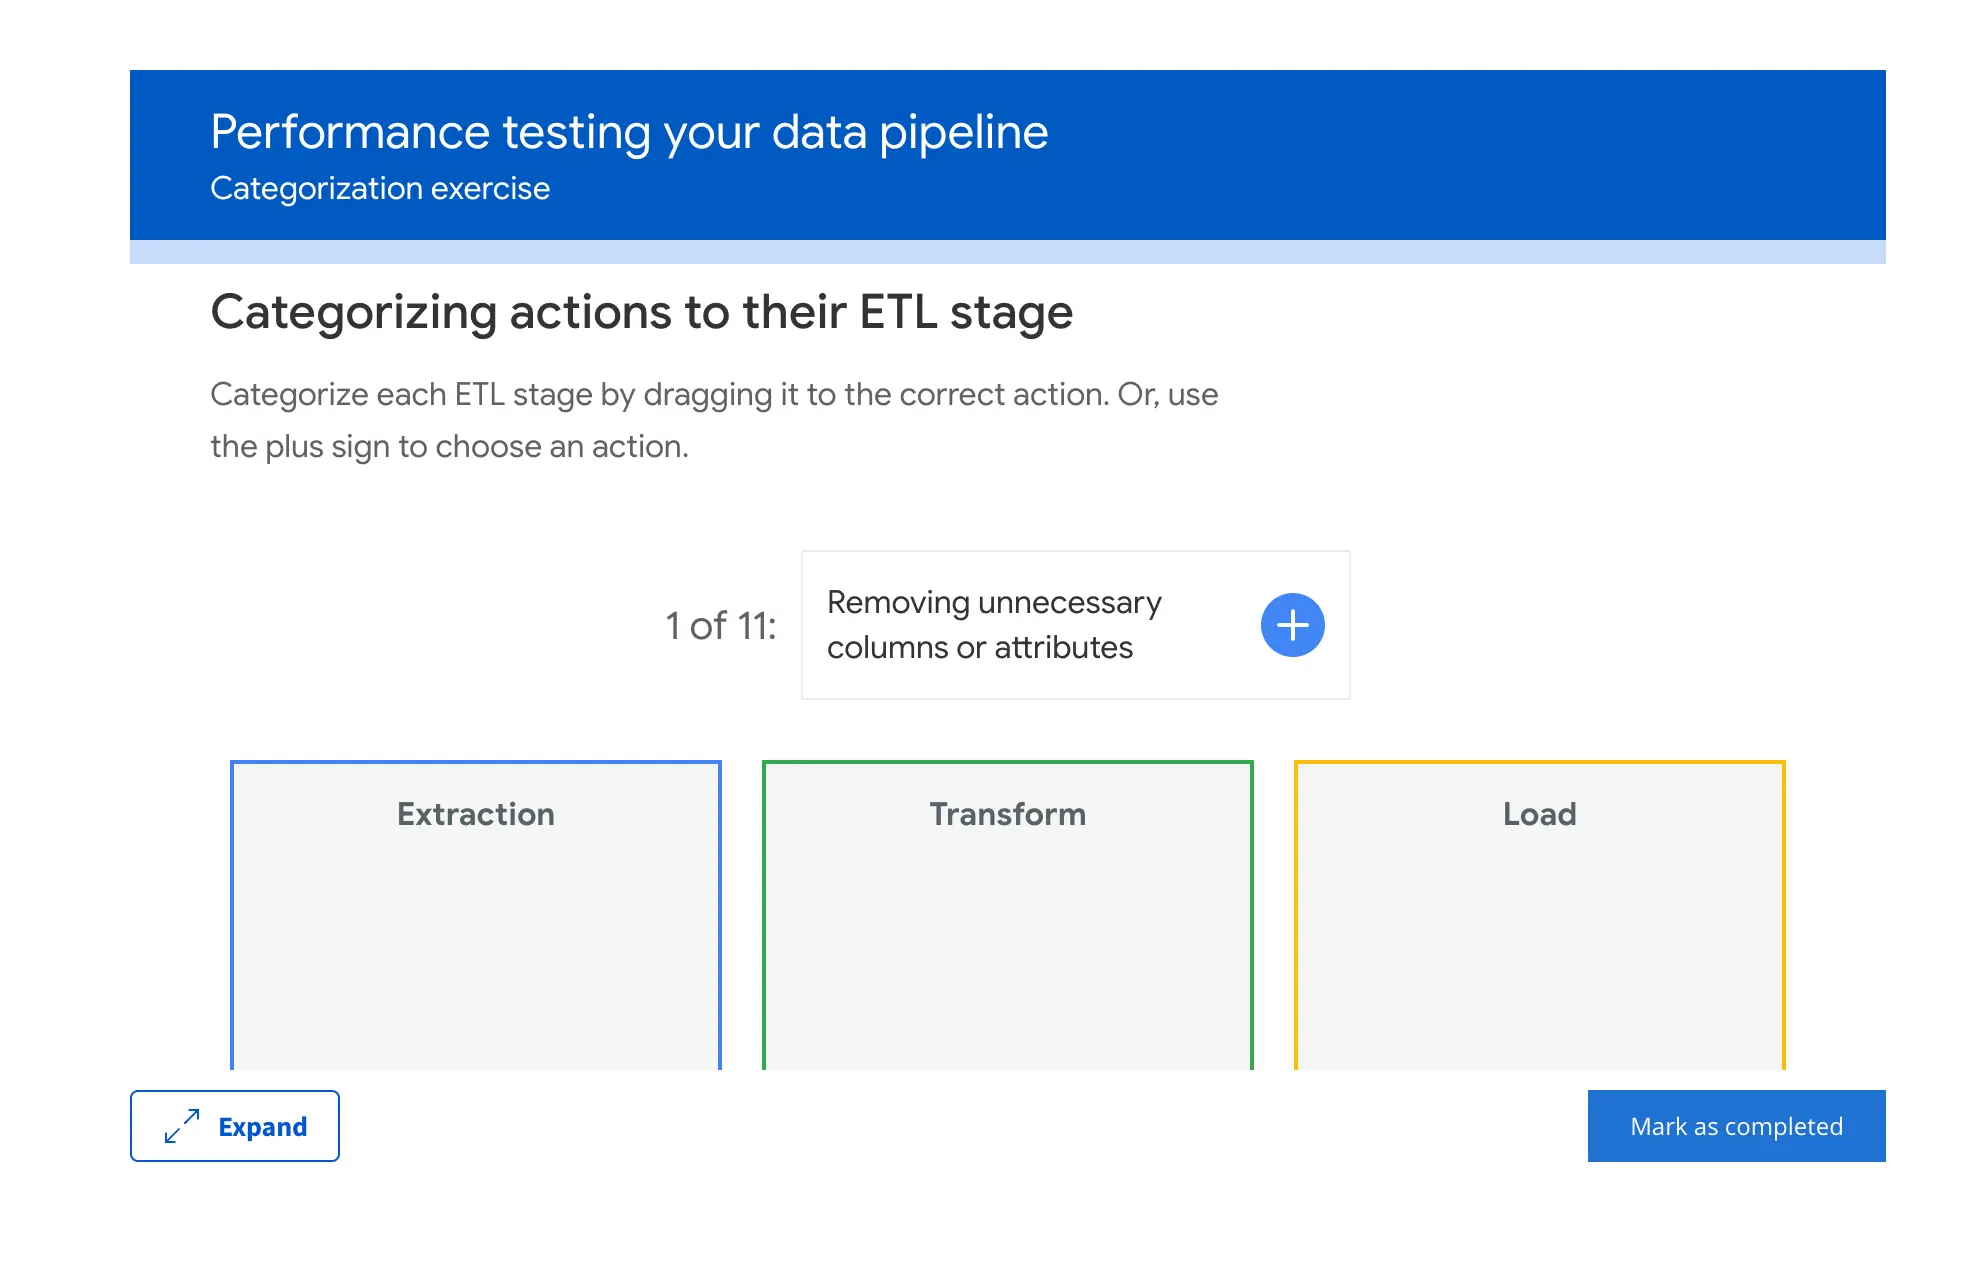Click the blue plus sign icon

[1292, 625]
